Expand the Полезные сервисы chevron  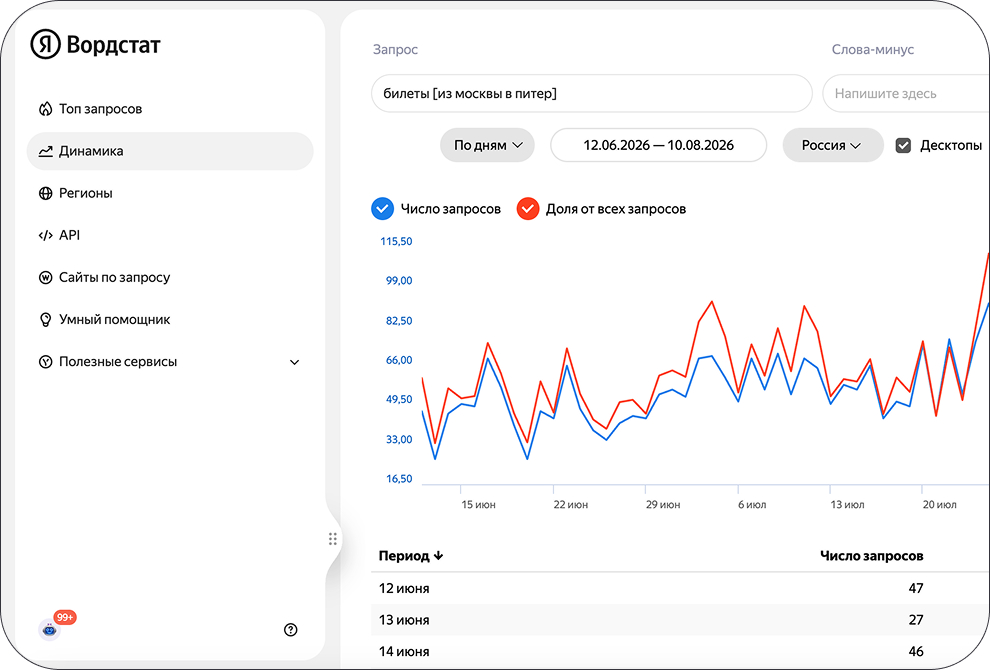pyautogui.click(x=294, y=362)
